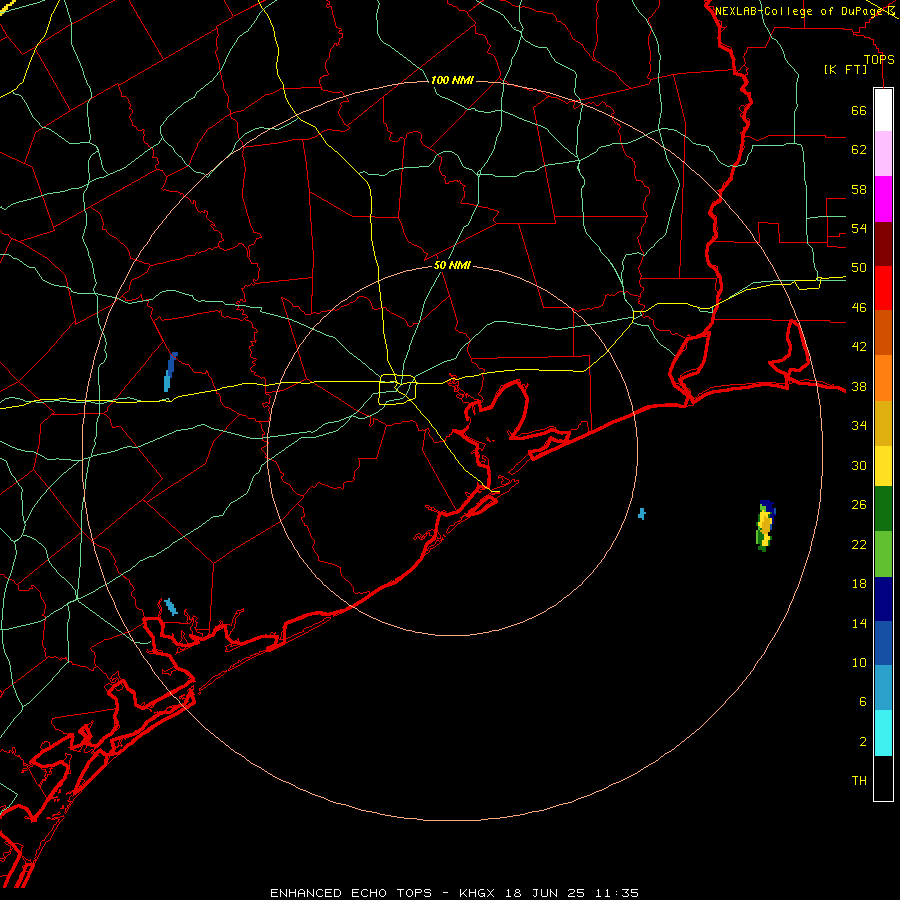Image resolution: width=900 pixels, height=900 pixels.
Task: Click the legend value '38'
Action: pyautogui.click(x=859, y=386)
